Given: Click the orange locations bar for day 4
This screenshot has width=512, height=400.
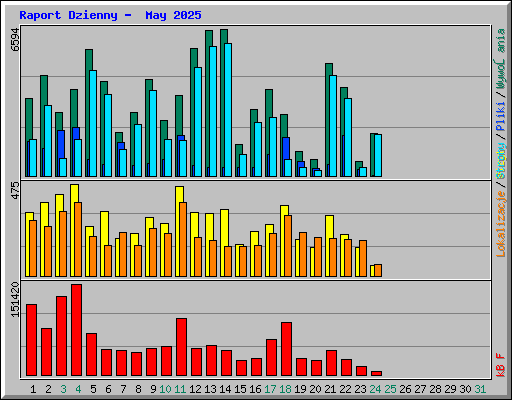Looking at the screenshot, I should click(x=78, y=239).
